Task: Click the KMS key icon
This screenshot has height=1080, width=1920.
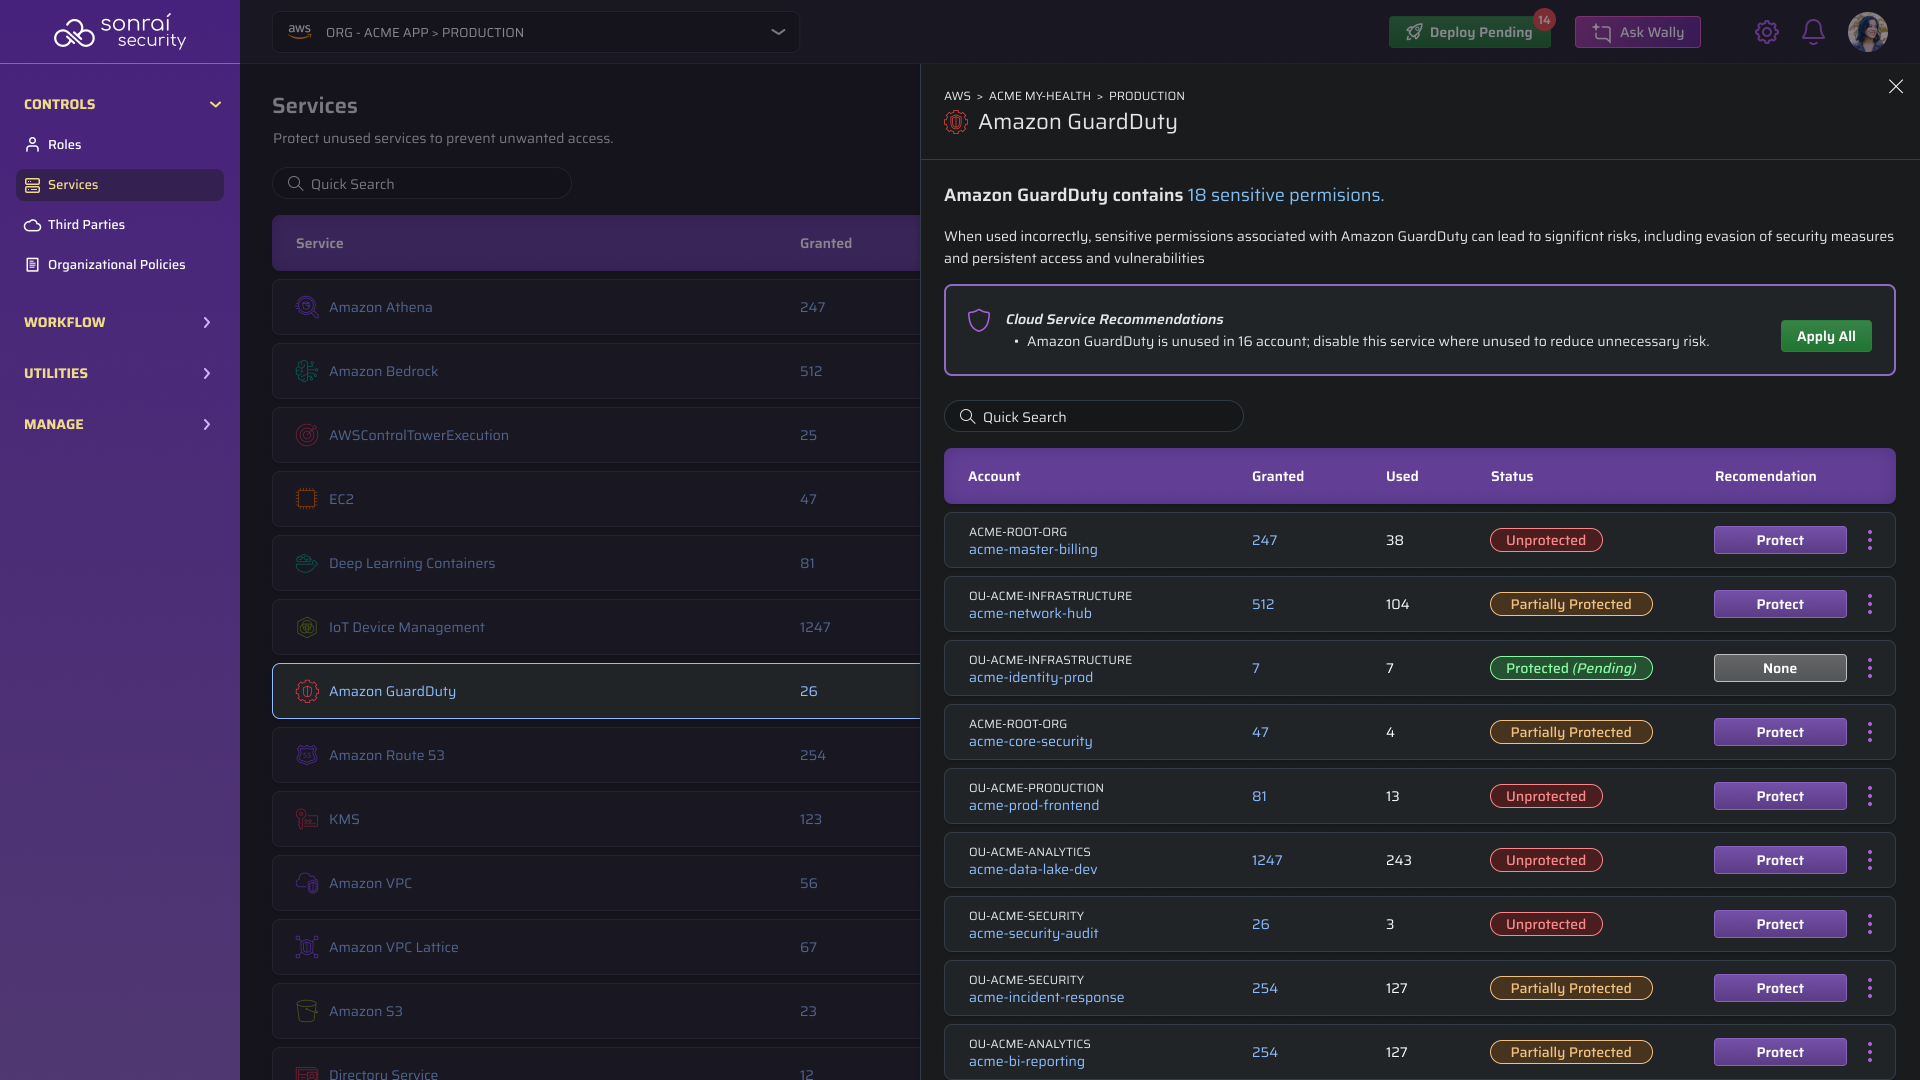Action: coord(307,819)
